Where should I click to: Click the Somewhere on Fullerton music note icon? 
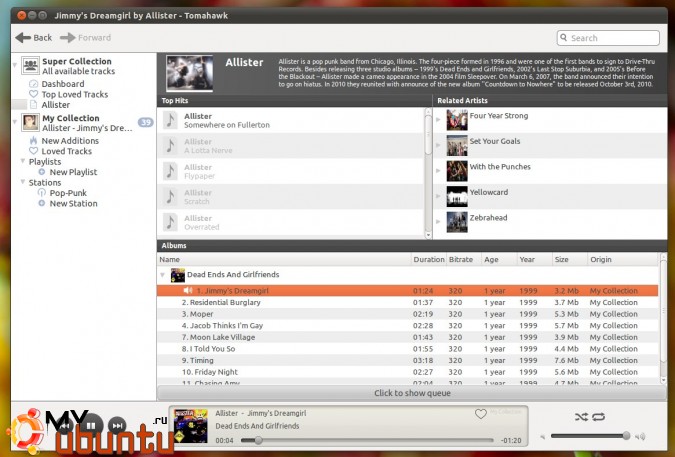[x=171, y=121]
